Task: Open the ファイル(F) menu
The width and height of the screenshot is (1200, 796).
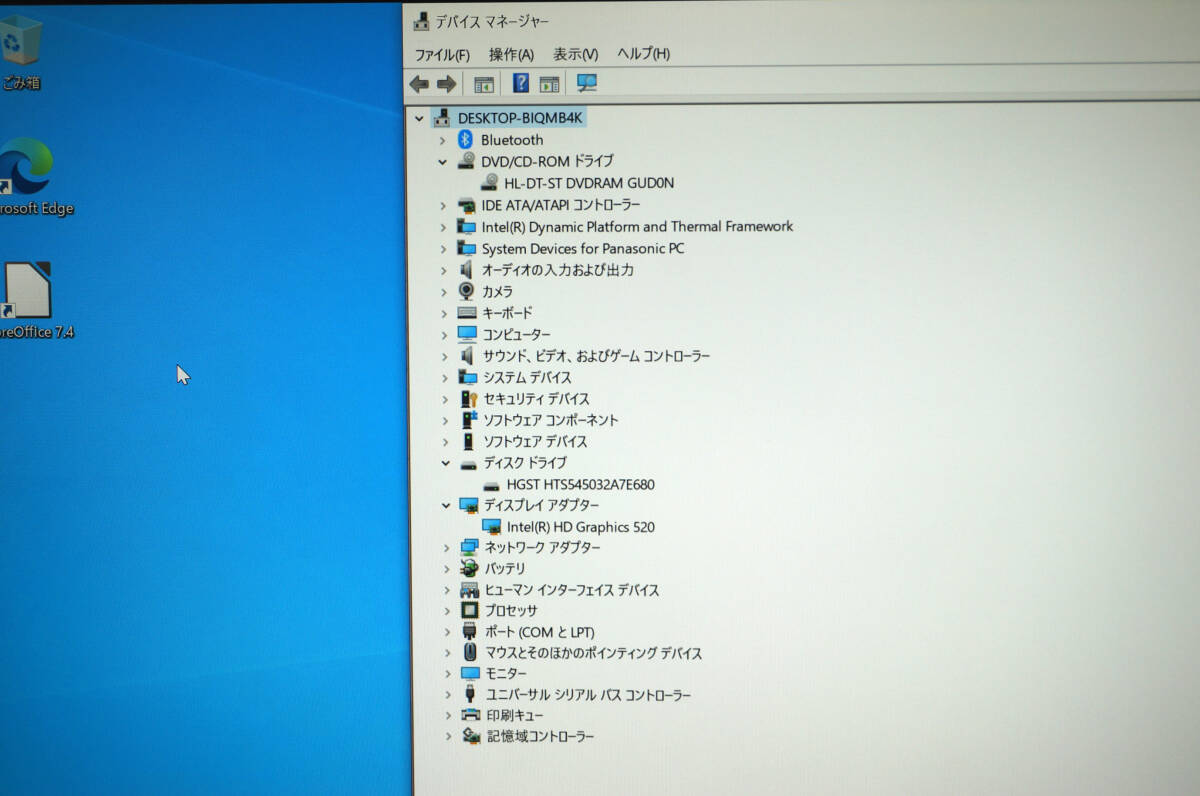Action: [x=442, y=54]
